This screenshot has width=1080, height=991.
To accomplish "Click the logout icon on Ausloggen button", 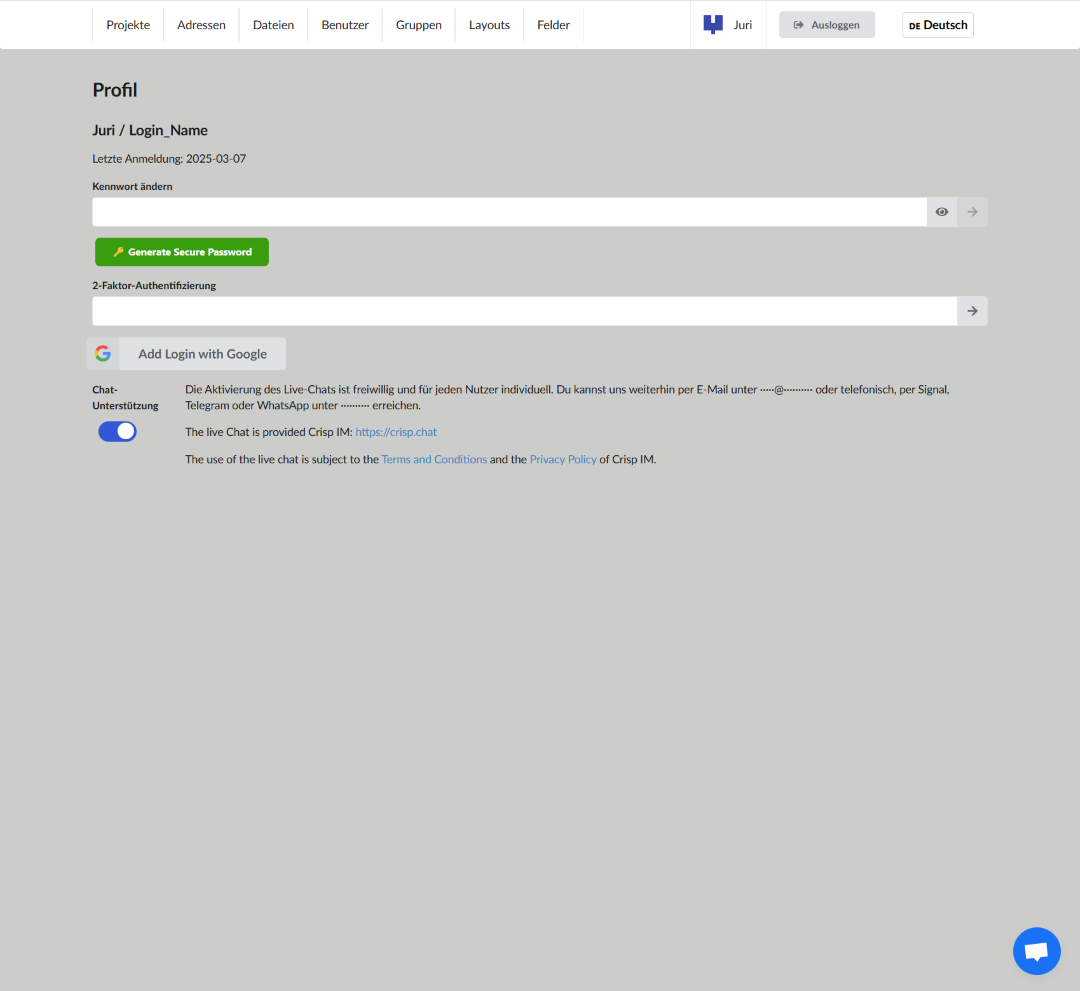I will (797, 24).
